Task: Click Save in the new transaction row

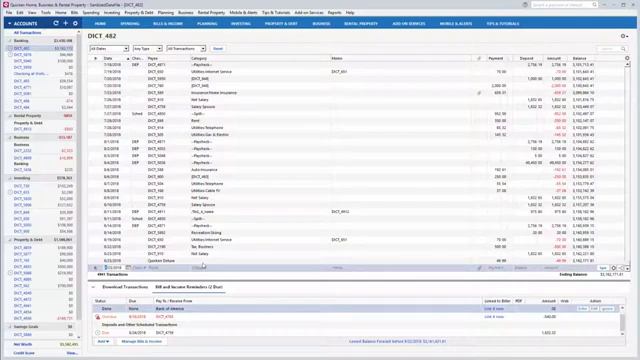Action: (603, 268)
